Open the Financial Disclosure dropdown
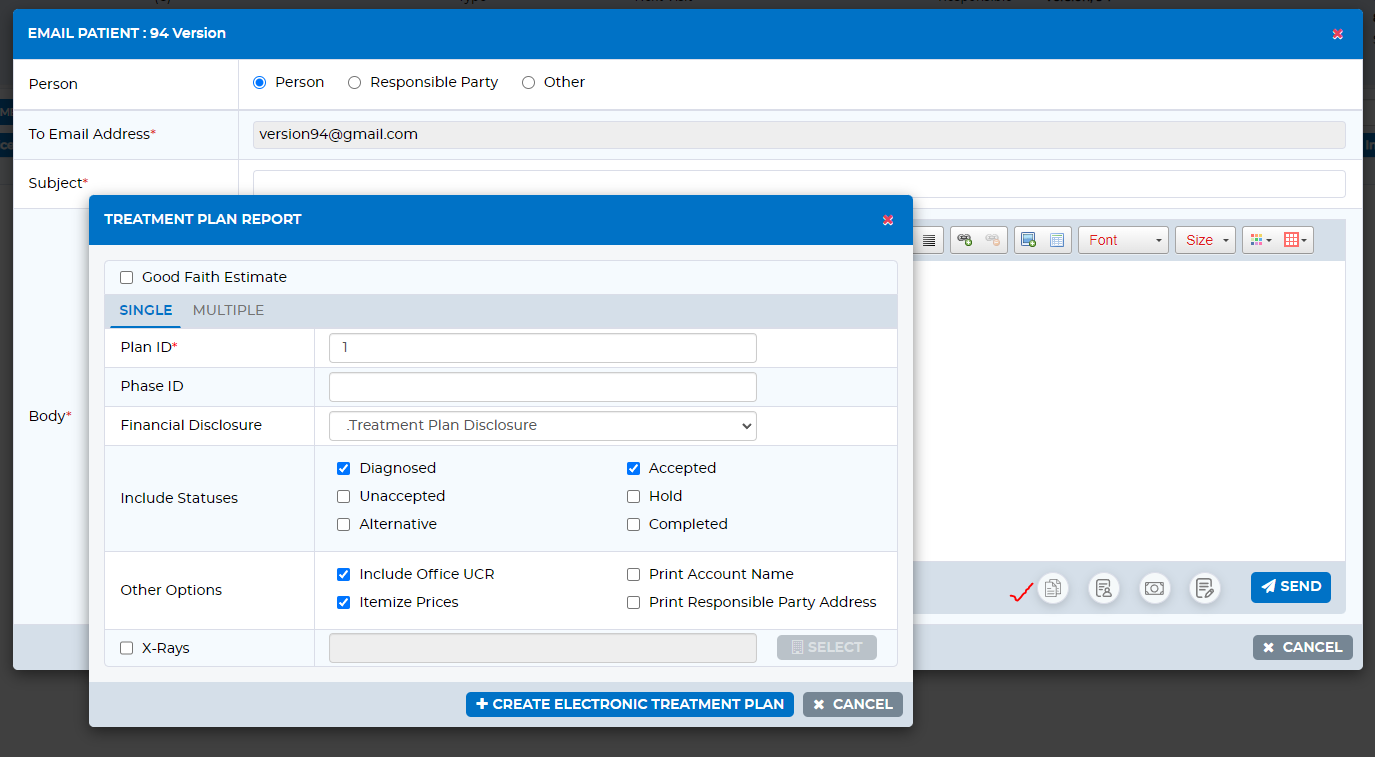The width and height of the screenshot is (1375, 757). pyautogui.click(x=542, y=426)
